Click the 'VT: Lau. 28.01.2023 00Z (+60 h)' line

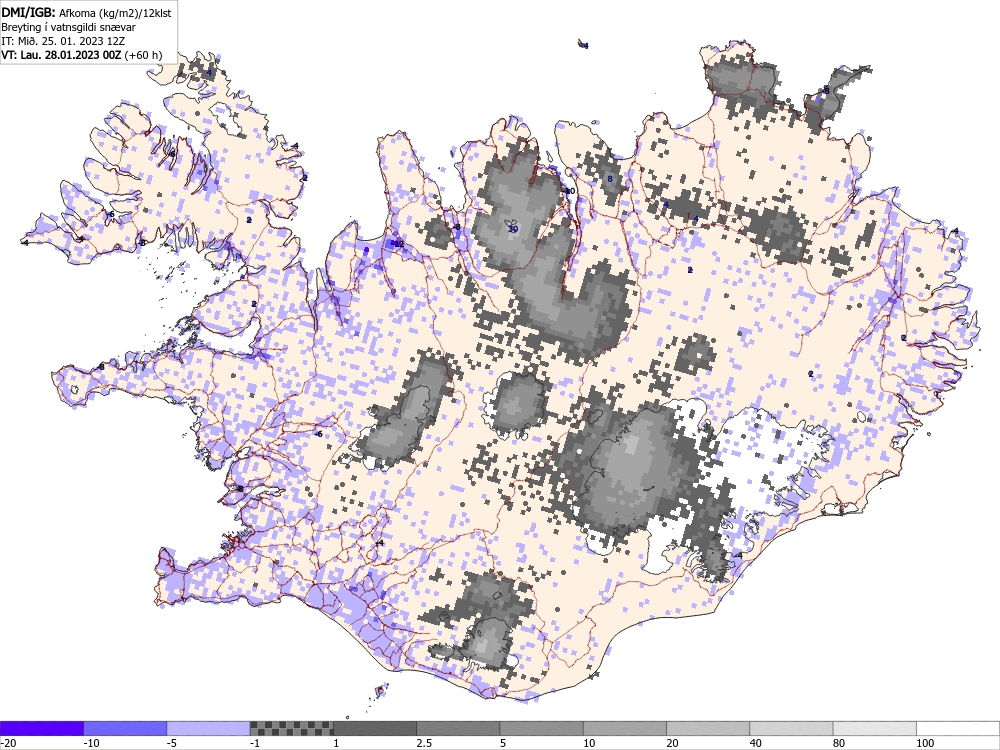(82, 55)
